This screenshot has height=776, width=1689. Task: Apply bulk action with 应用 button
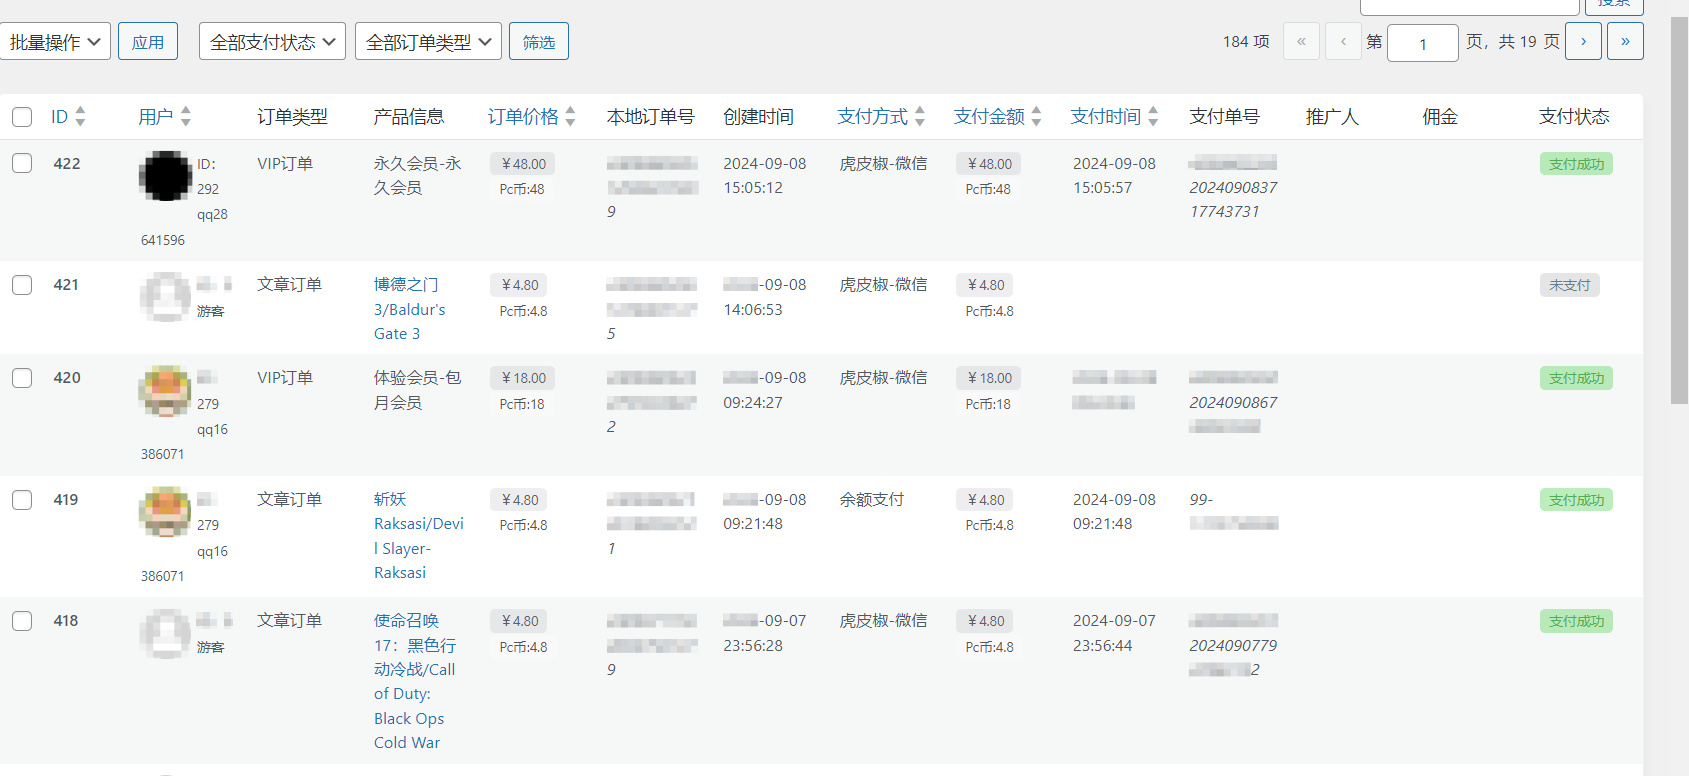pos(148,42)
